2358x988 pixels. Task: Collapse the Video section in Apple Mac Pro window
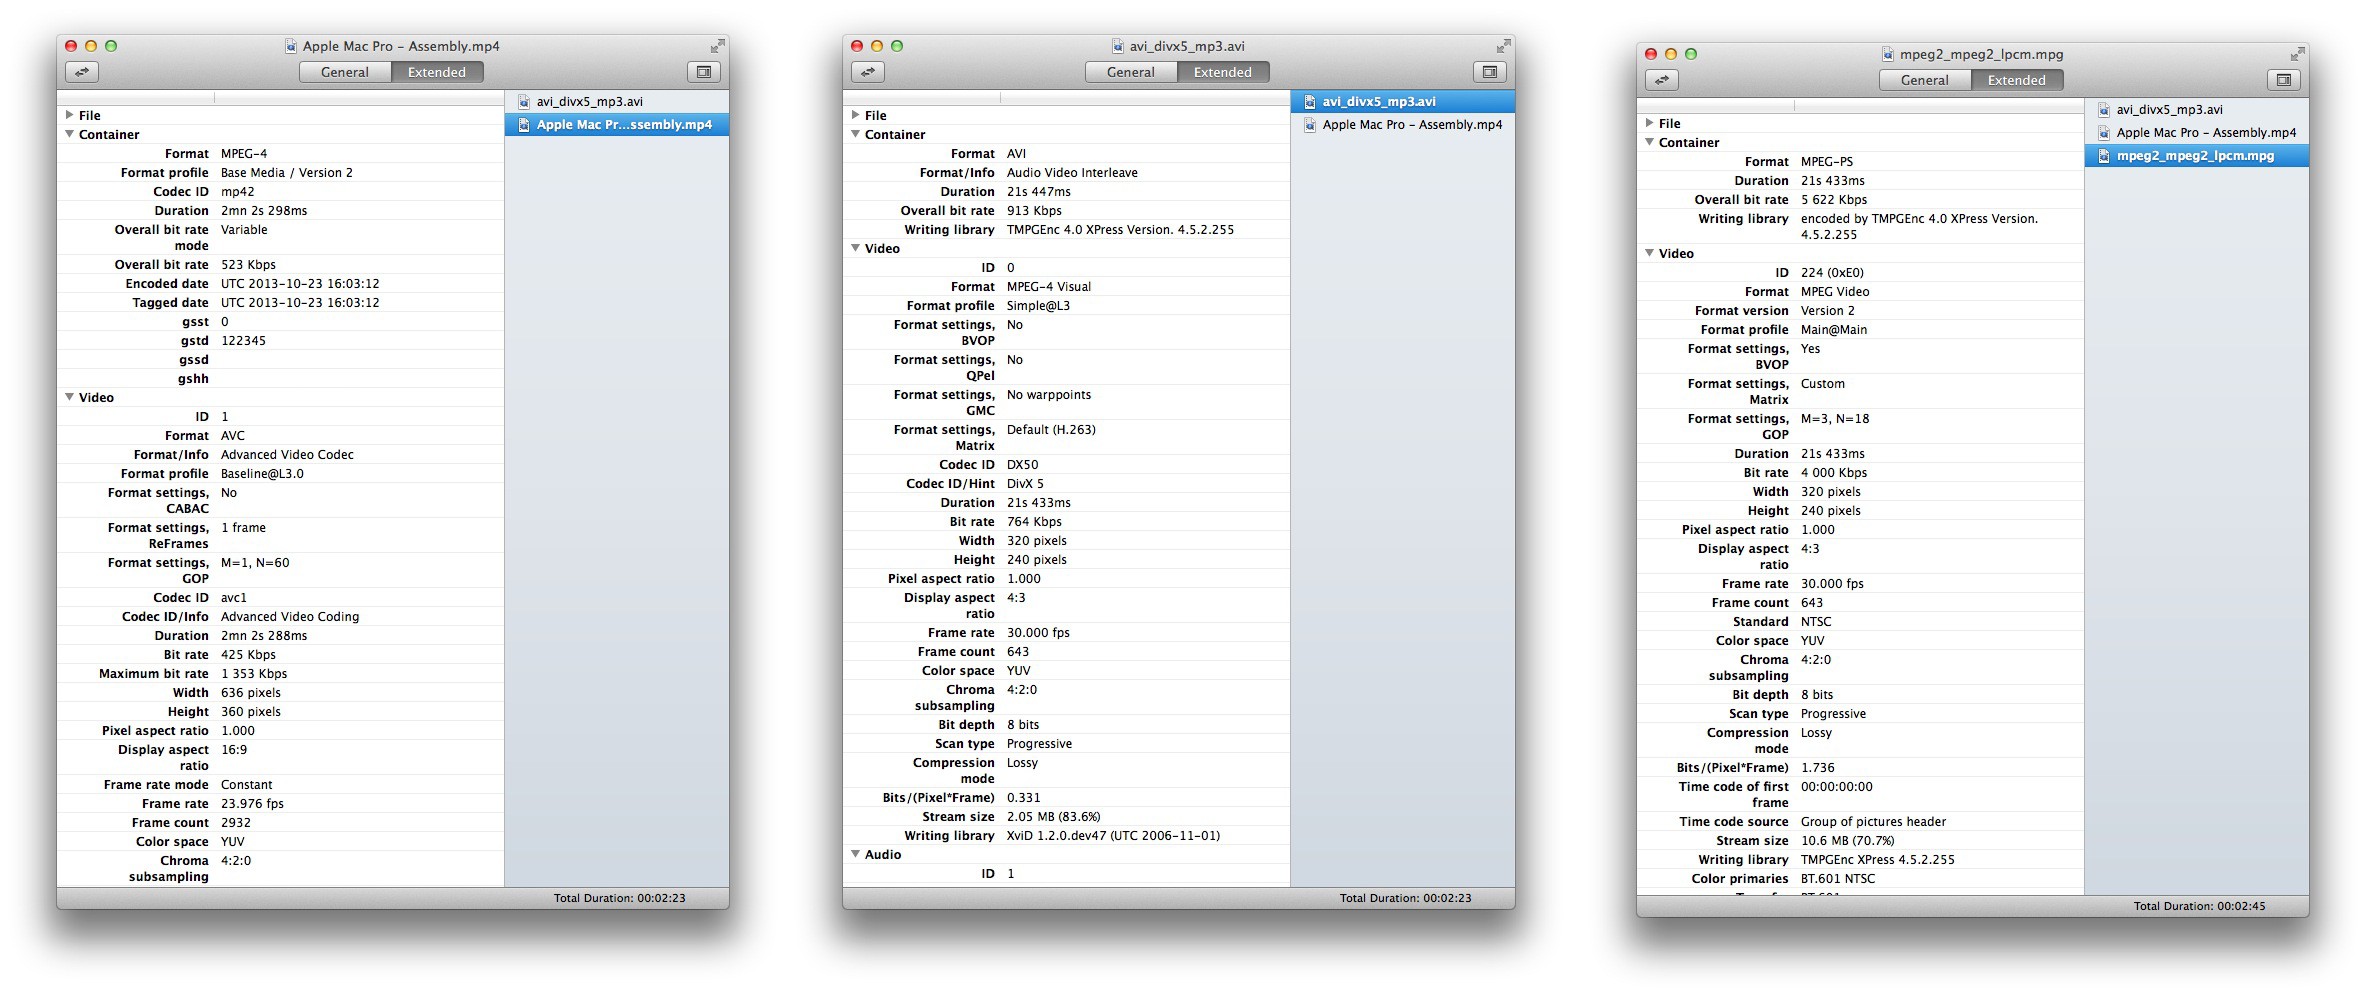[70, 397]
